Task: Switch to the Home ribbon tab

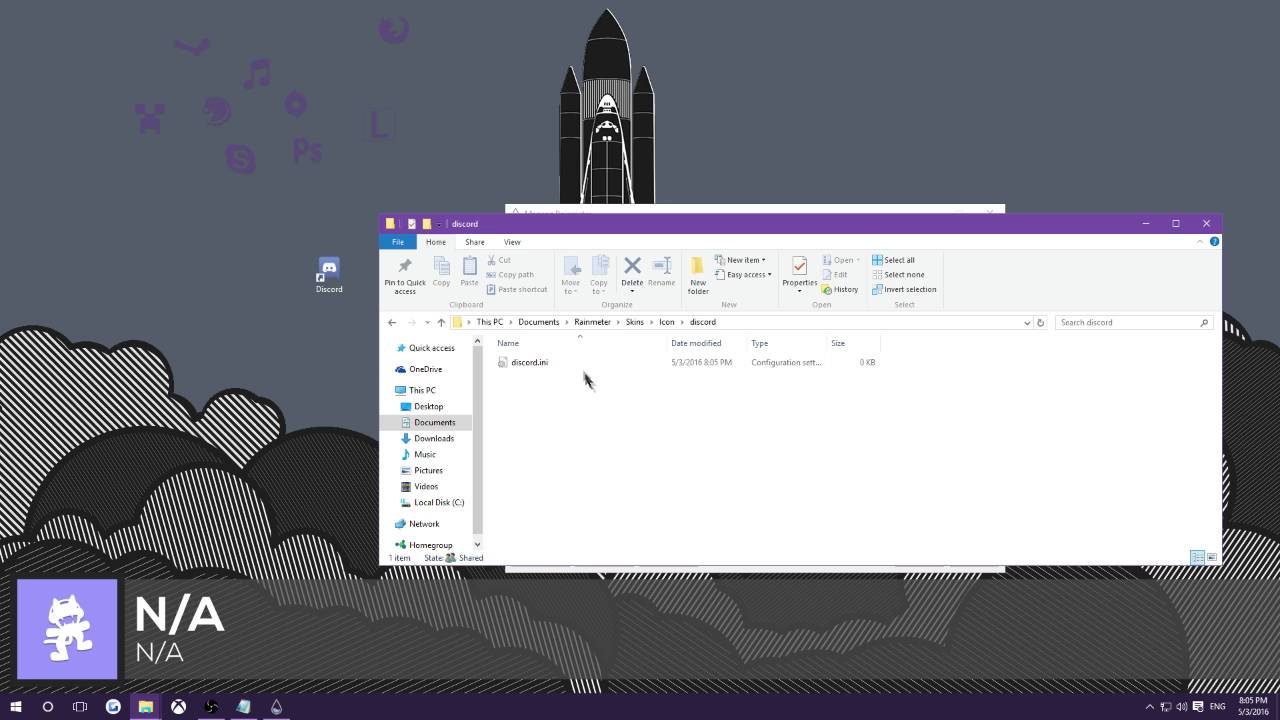Action: pos(436,242)
